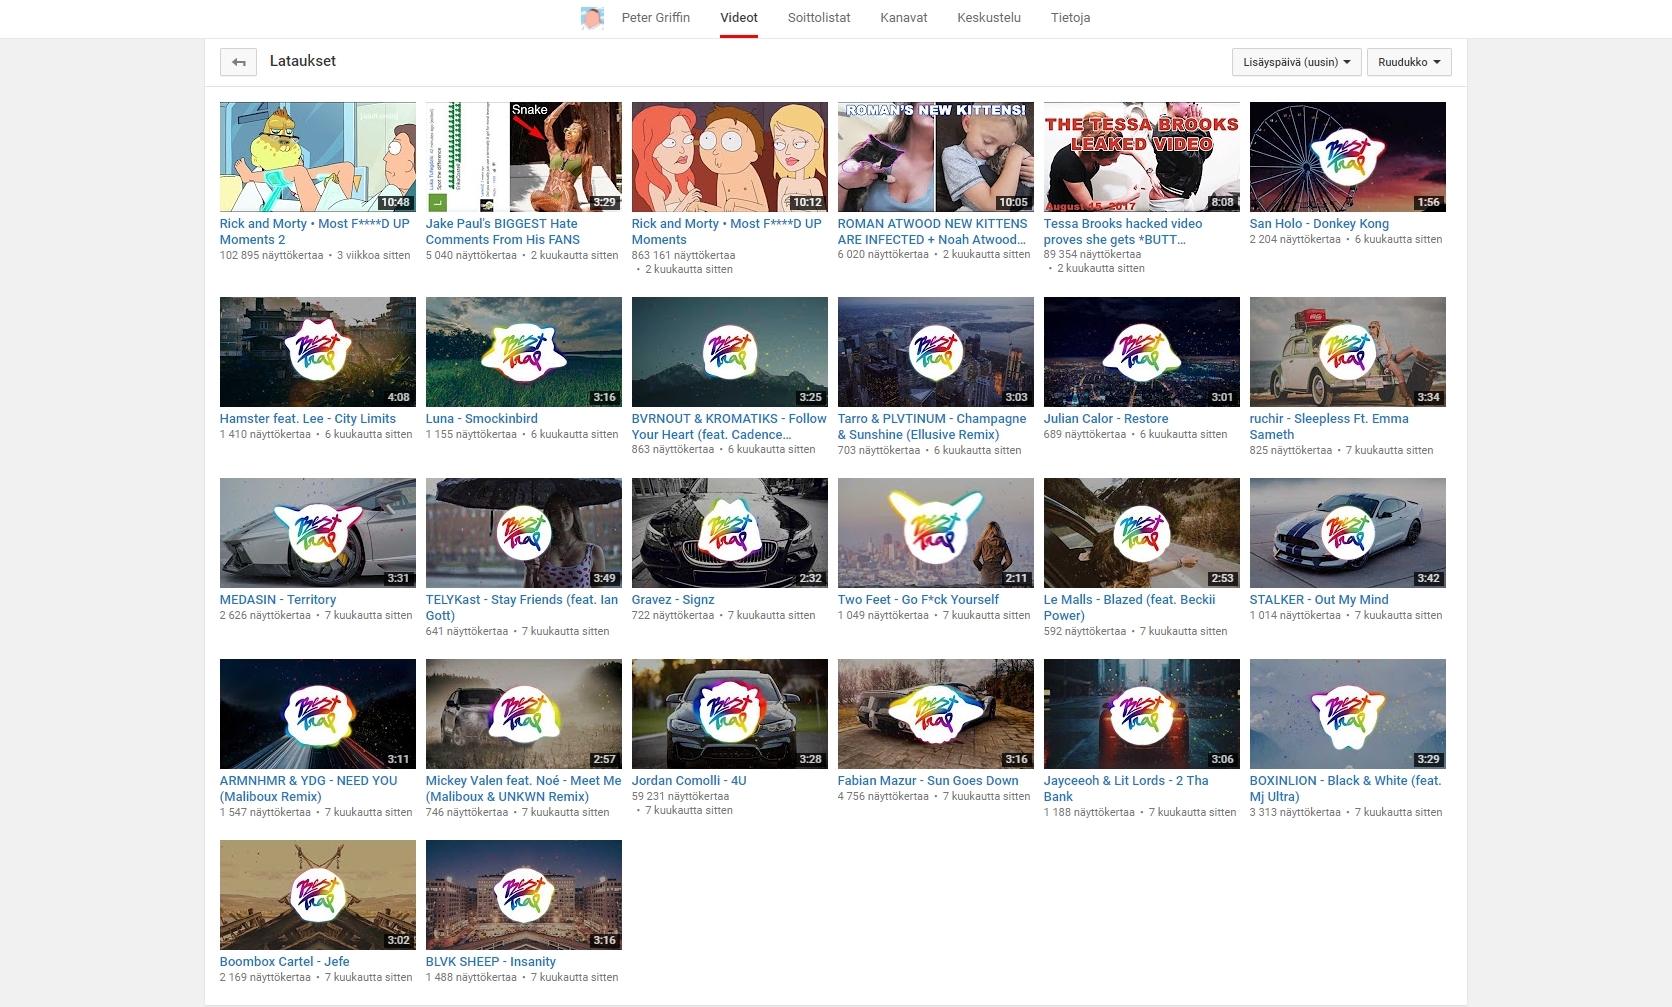The image size is (1672, 1007).
Task: Click the Fabian Mazur - Sun Goes Down title
Action: [928, 781]
